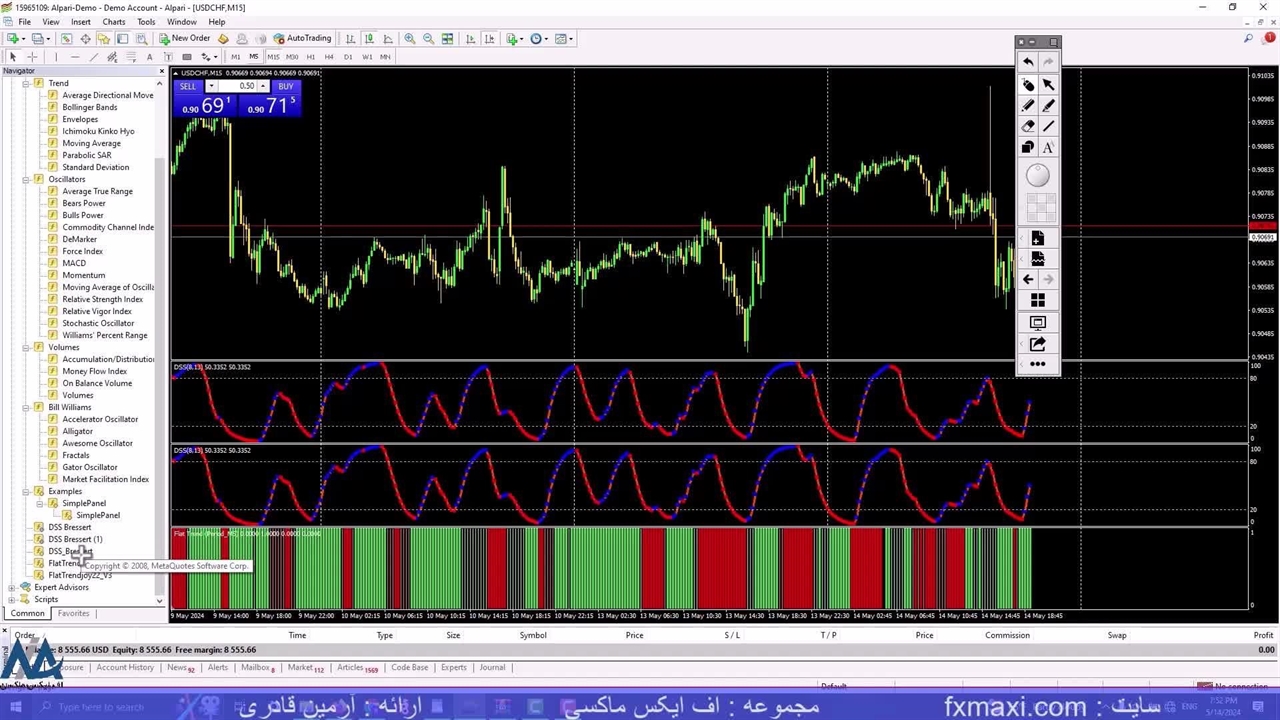Click the crosshair cursor tool
1280x720 pixels.
32,57
